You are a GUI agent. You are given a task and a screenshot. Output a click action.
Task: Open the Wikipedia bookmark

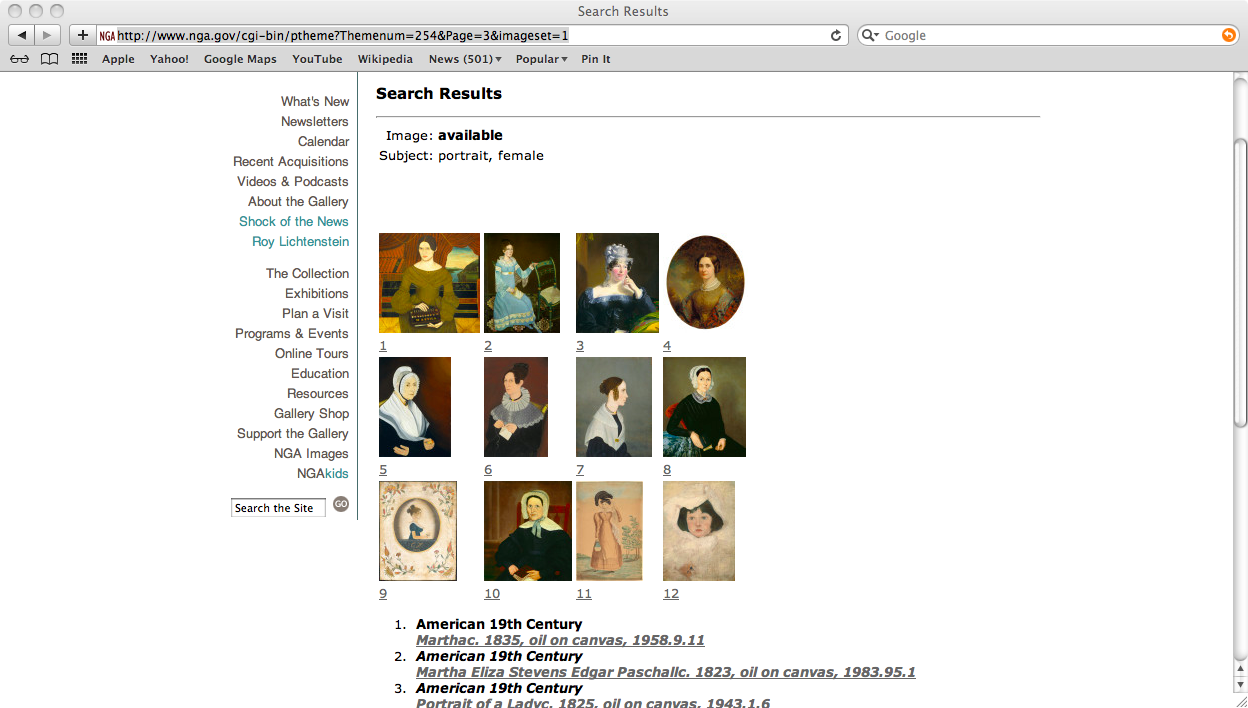coord(385,59)
